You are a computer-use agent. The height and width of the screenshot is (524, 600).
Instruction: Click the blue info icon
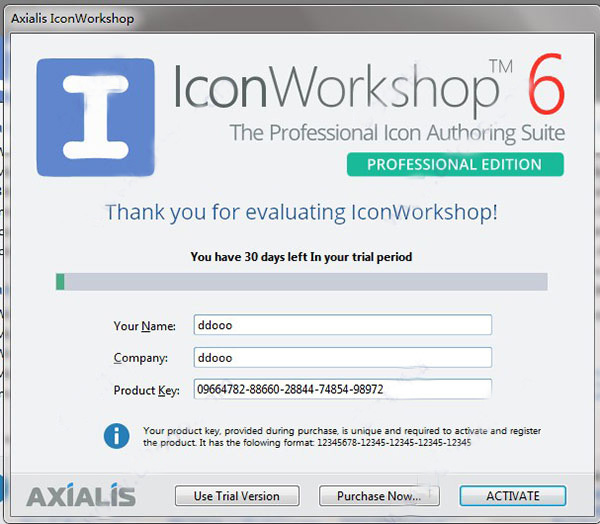click(x=117, y=436)
